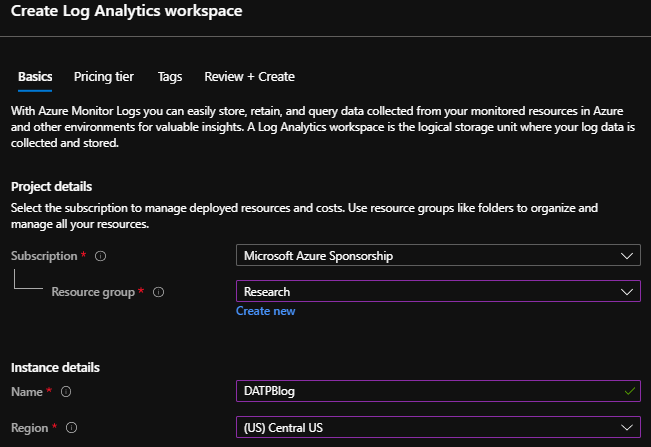Image resolution: width=651 pixels, height=447 pixels.
Task: Click the chevron arrow on Resource group dropdown
Action: [627, 292]
